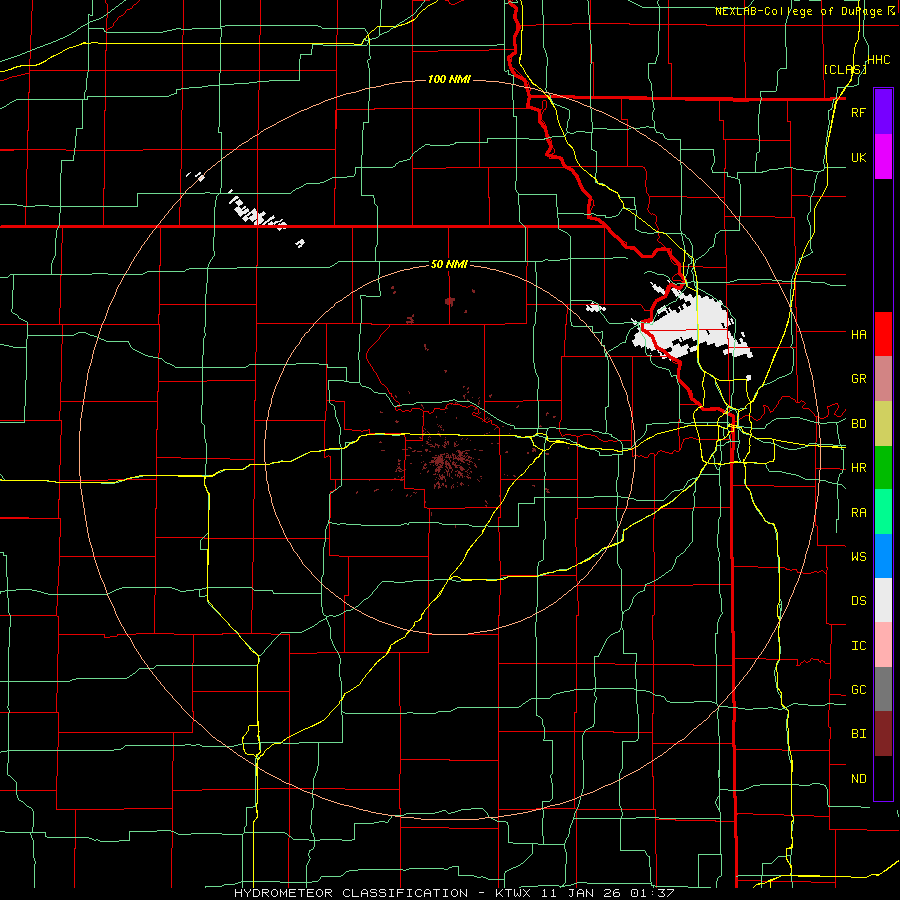Click the Hydrometeor Classification KTWX timestamp caption
The height and width of the screenshot is (900, 900).
point(454,893)
